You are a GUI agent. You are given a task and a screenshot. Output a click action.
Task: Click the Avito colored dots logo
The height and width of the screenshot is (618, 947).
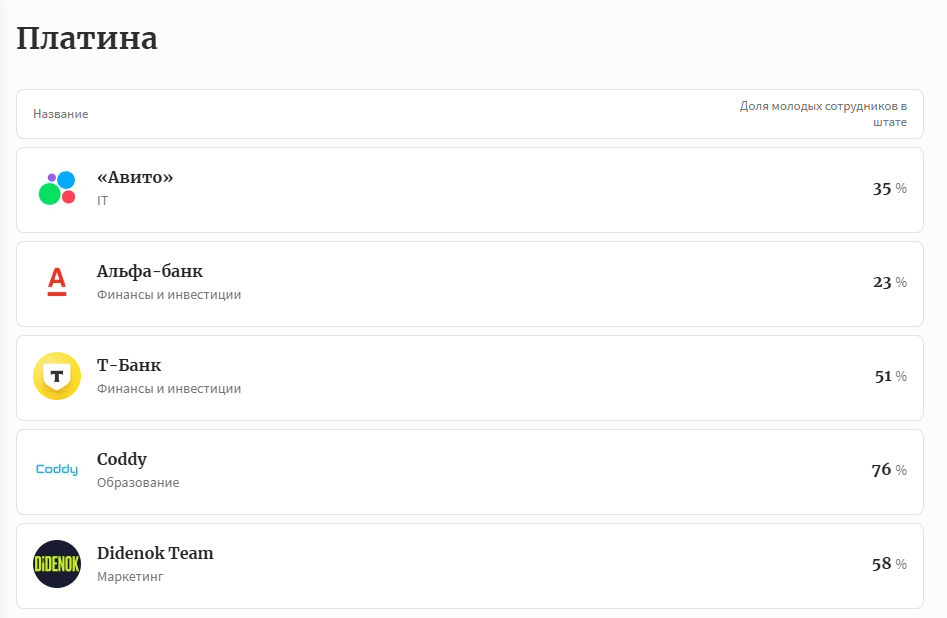[57, 189]
